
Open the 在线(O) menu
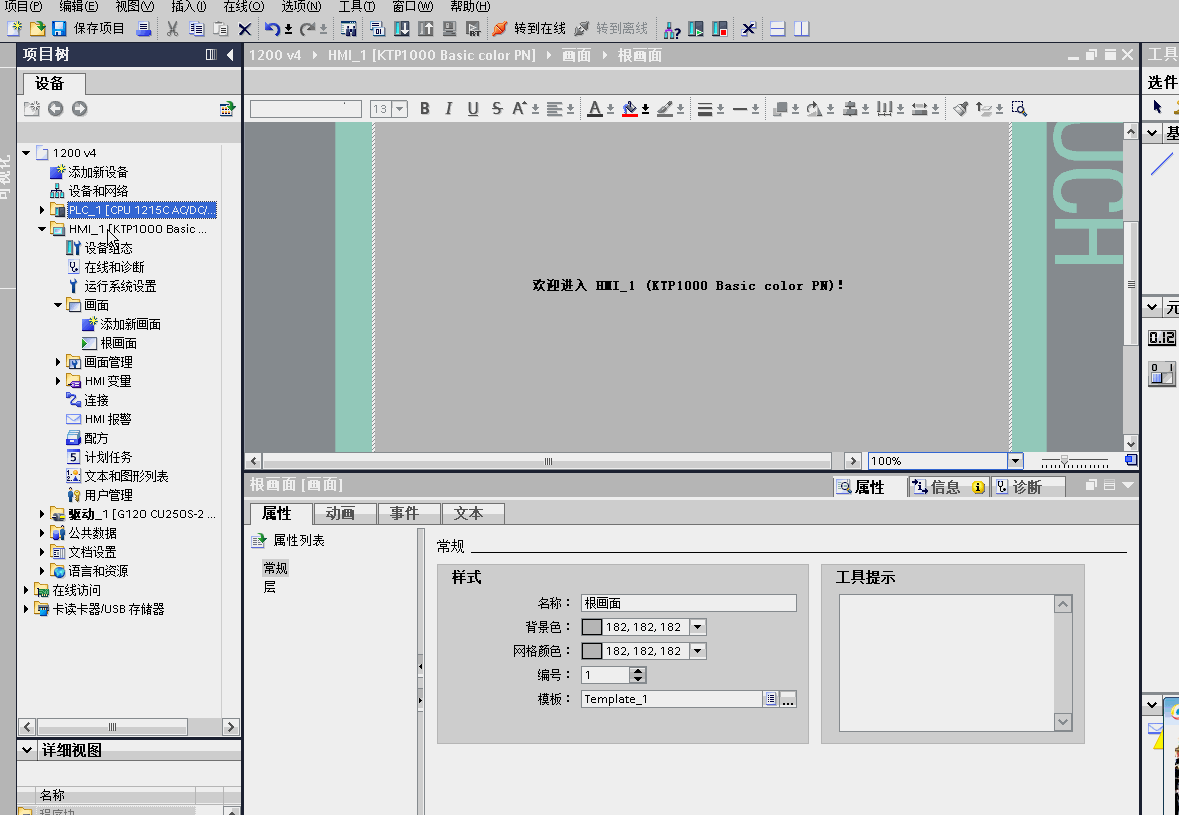pyautogui.click(x=244, y=7)
